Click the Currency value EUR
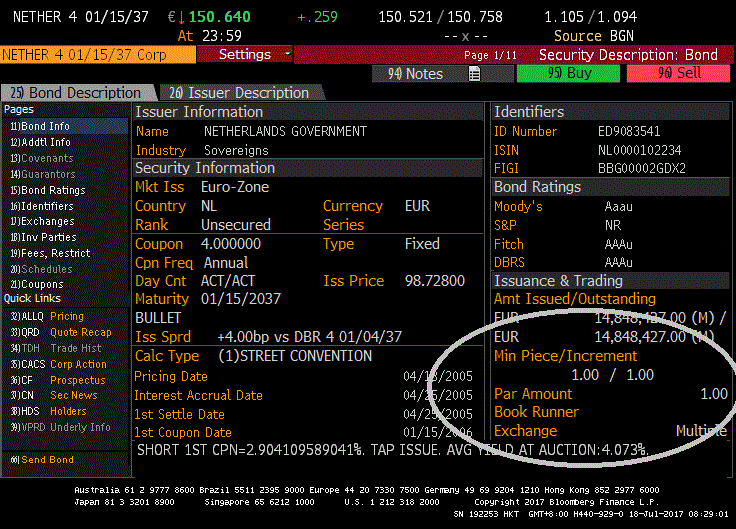 point(417,206)
